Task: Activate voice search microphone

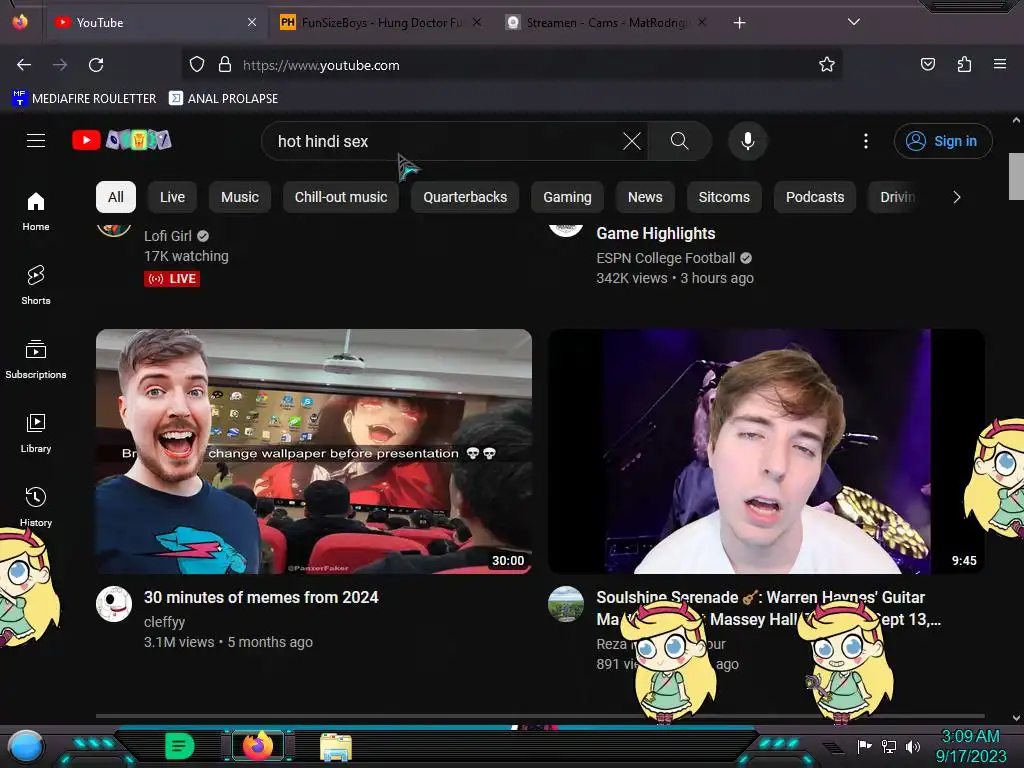Action: (x=748, y=141)
